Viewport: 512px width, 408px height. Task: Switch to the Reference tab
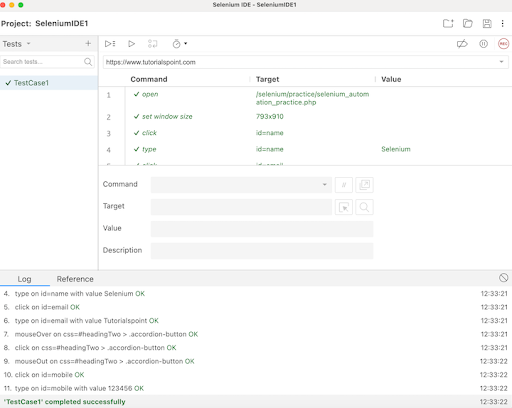click(x=75, y=279)
